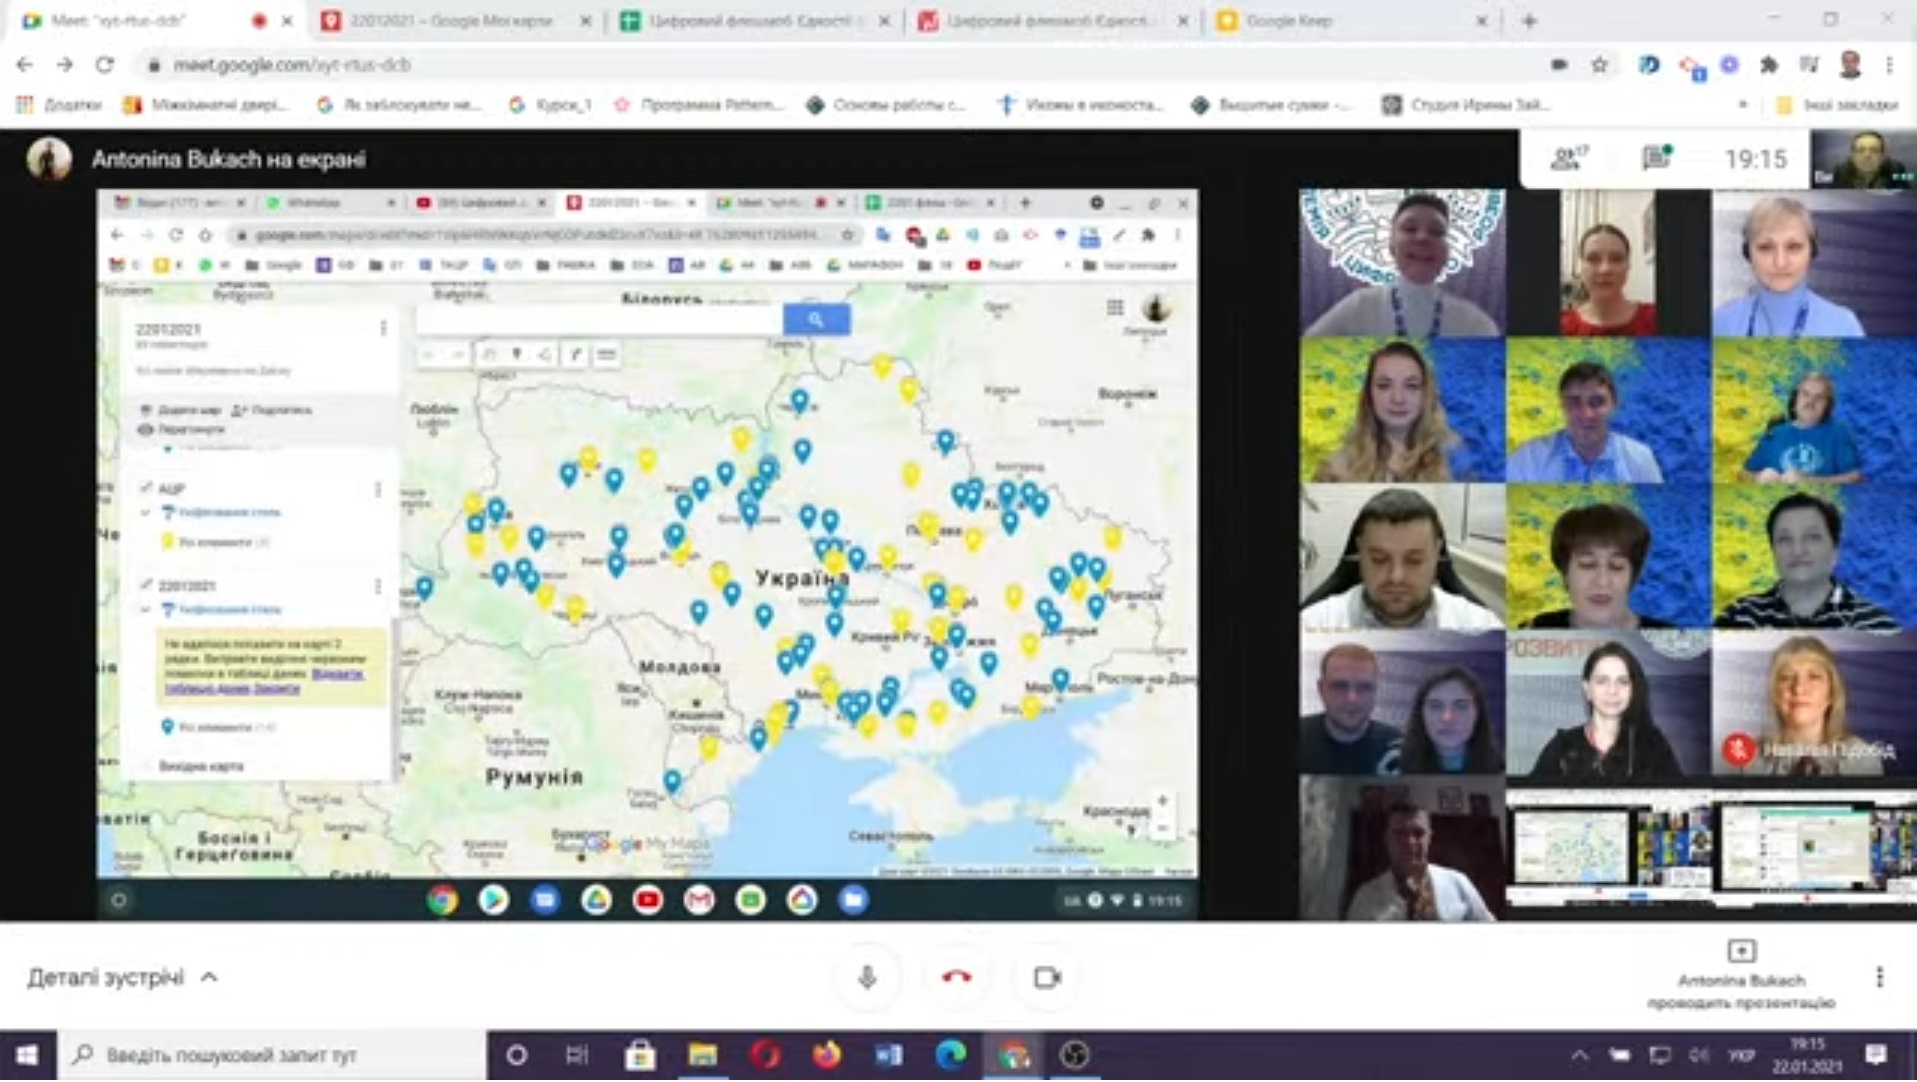Open the participants list icon
Viewport: 1917px width, 1082px height.
click(x=1567, y=158)
